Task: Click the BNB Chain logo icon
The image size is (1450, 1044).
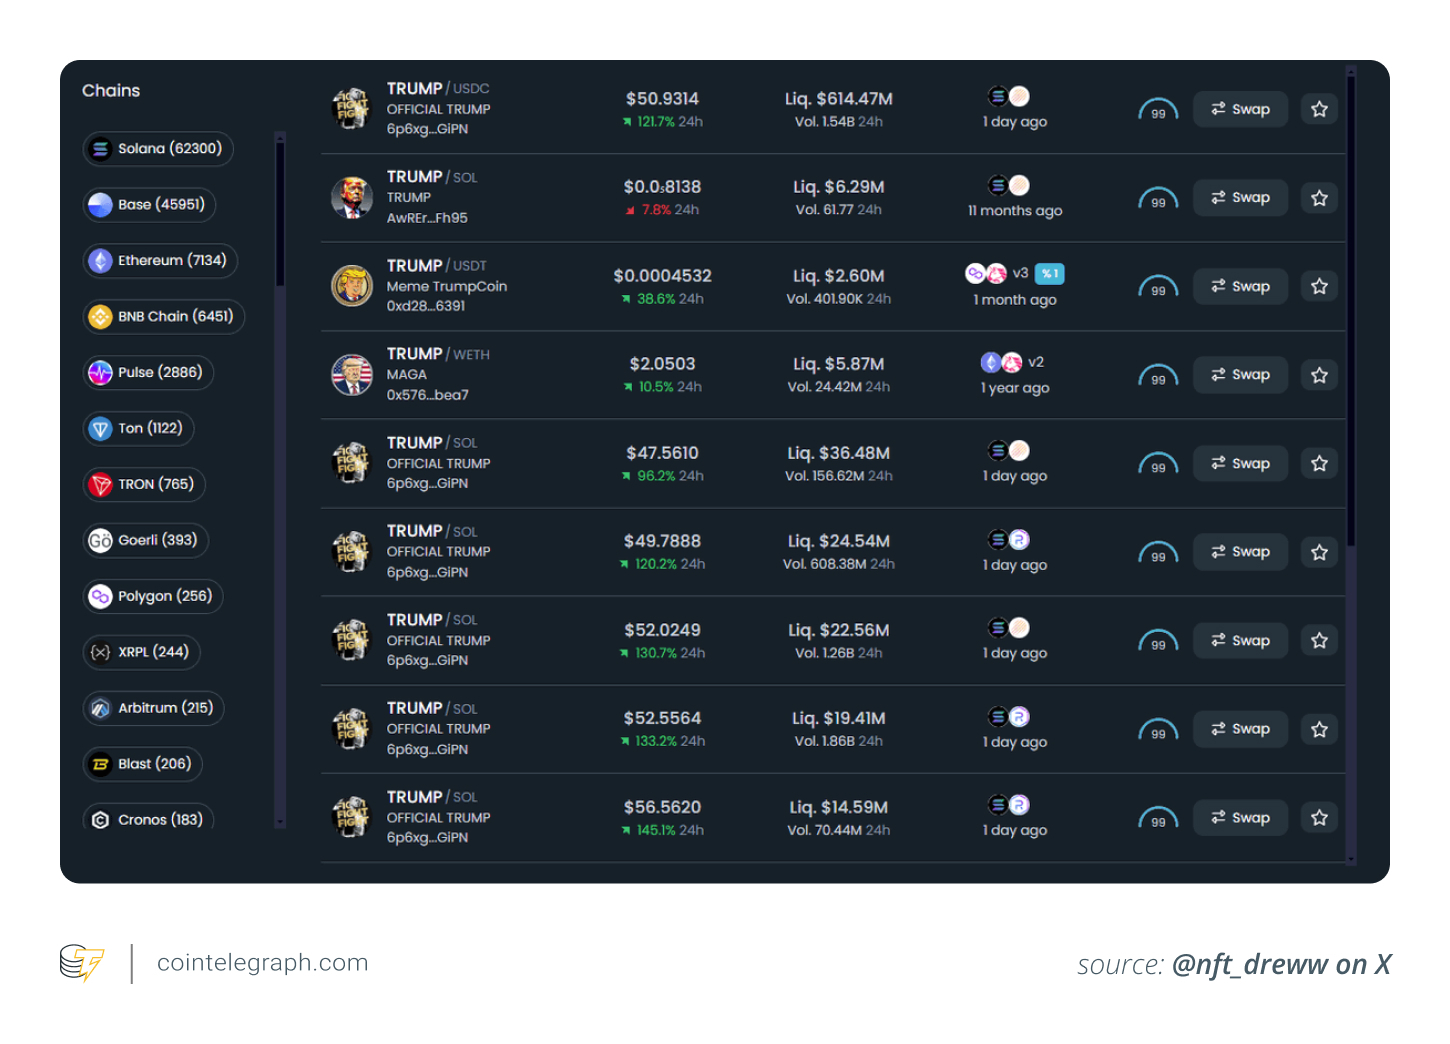Action: [x=100, y=317]
